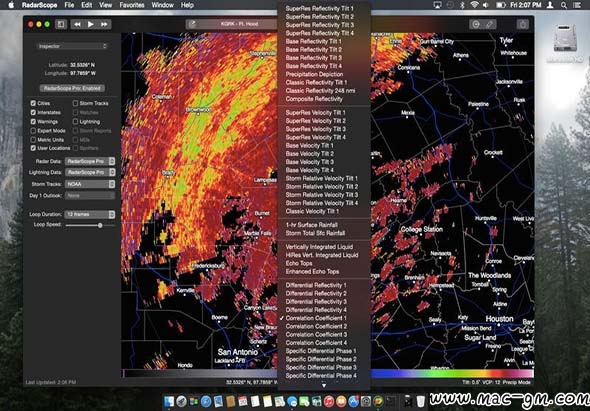Click the battery status icon
The image size is (590, 411).
click(500, 5)
